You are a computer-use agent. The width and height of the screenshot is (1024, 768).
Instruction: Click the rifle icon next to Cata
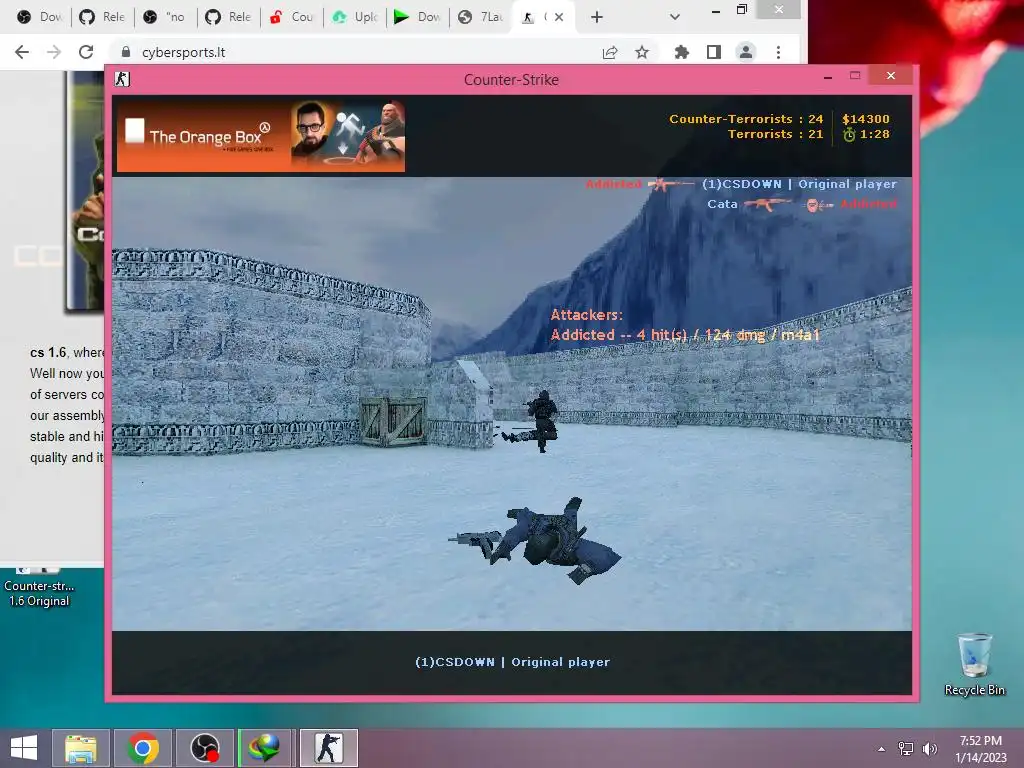[767, 204]
